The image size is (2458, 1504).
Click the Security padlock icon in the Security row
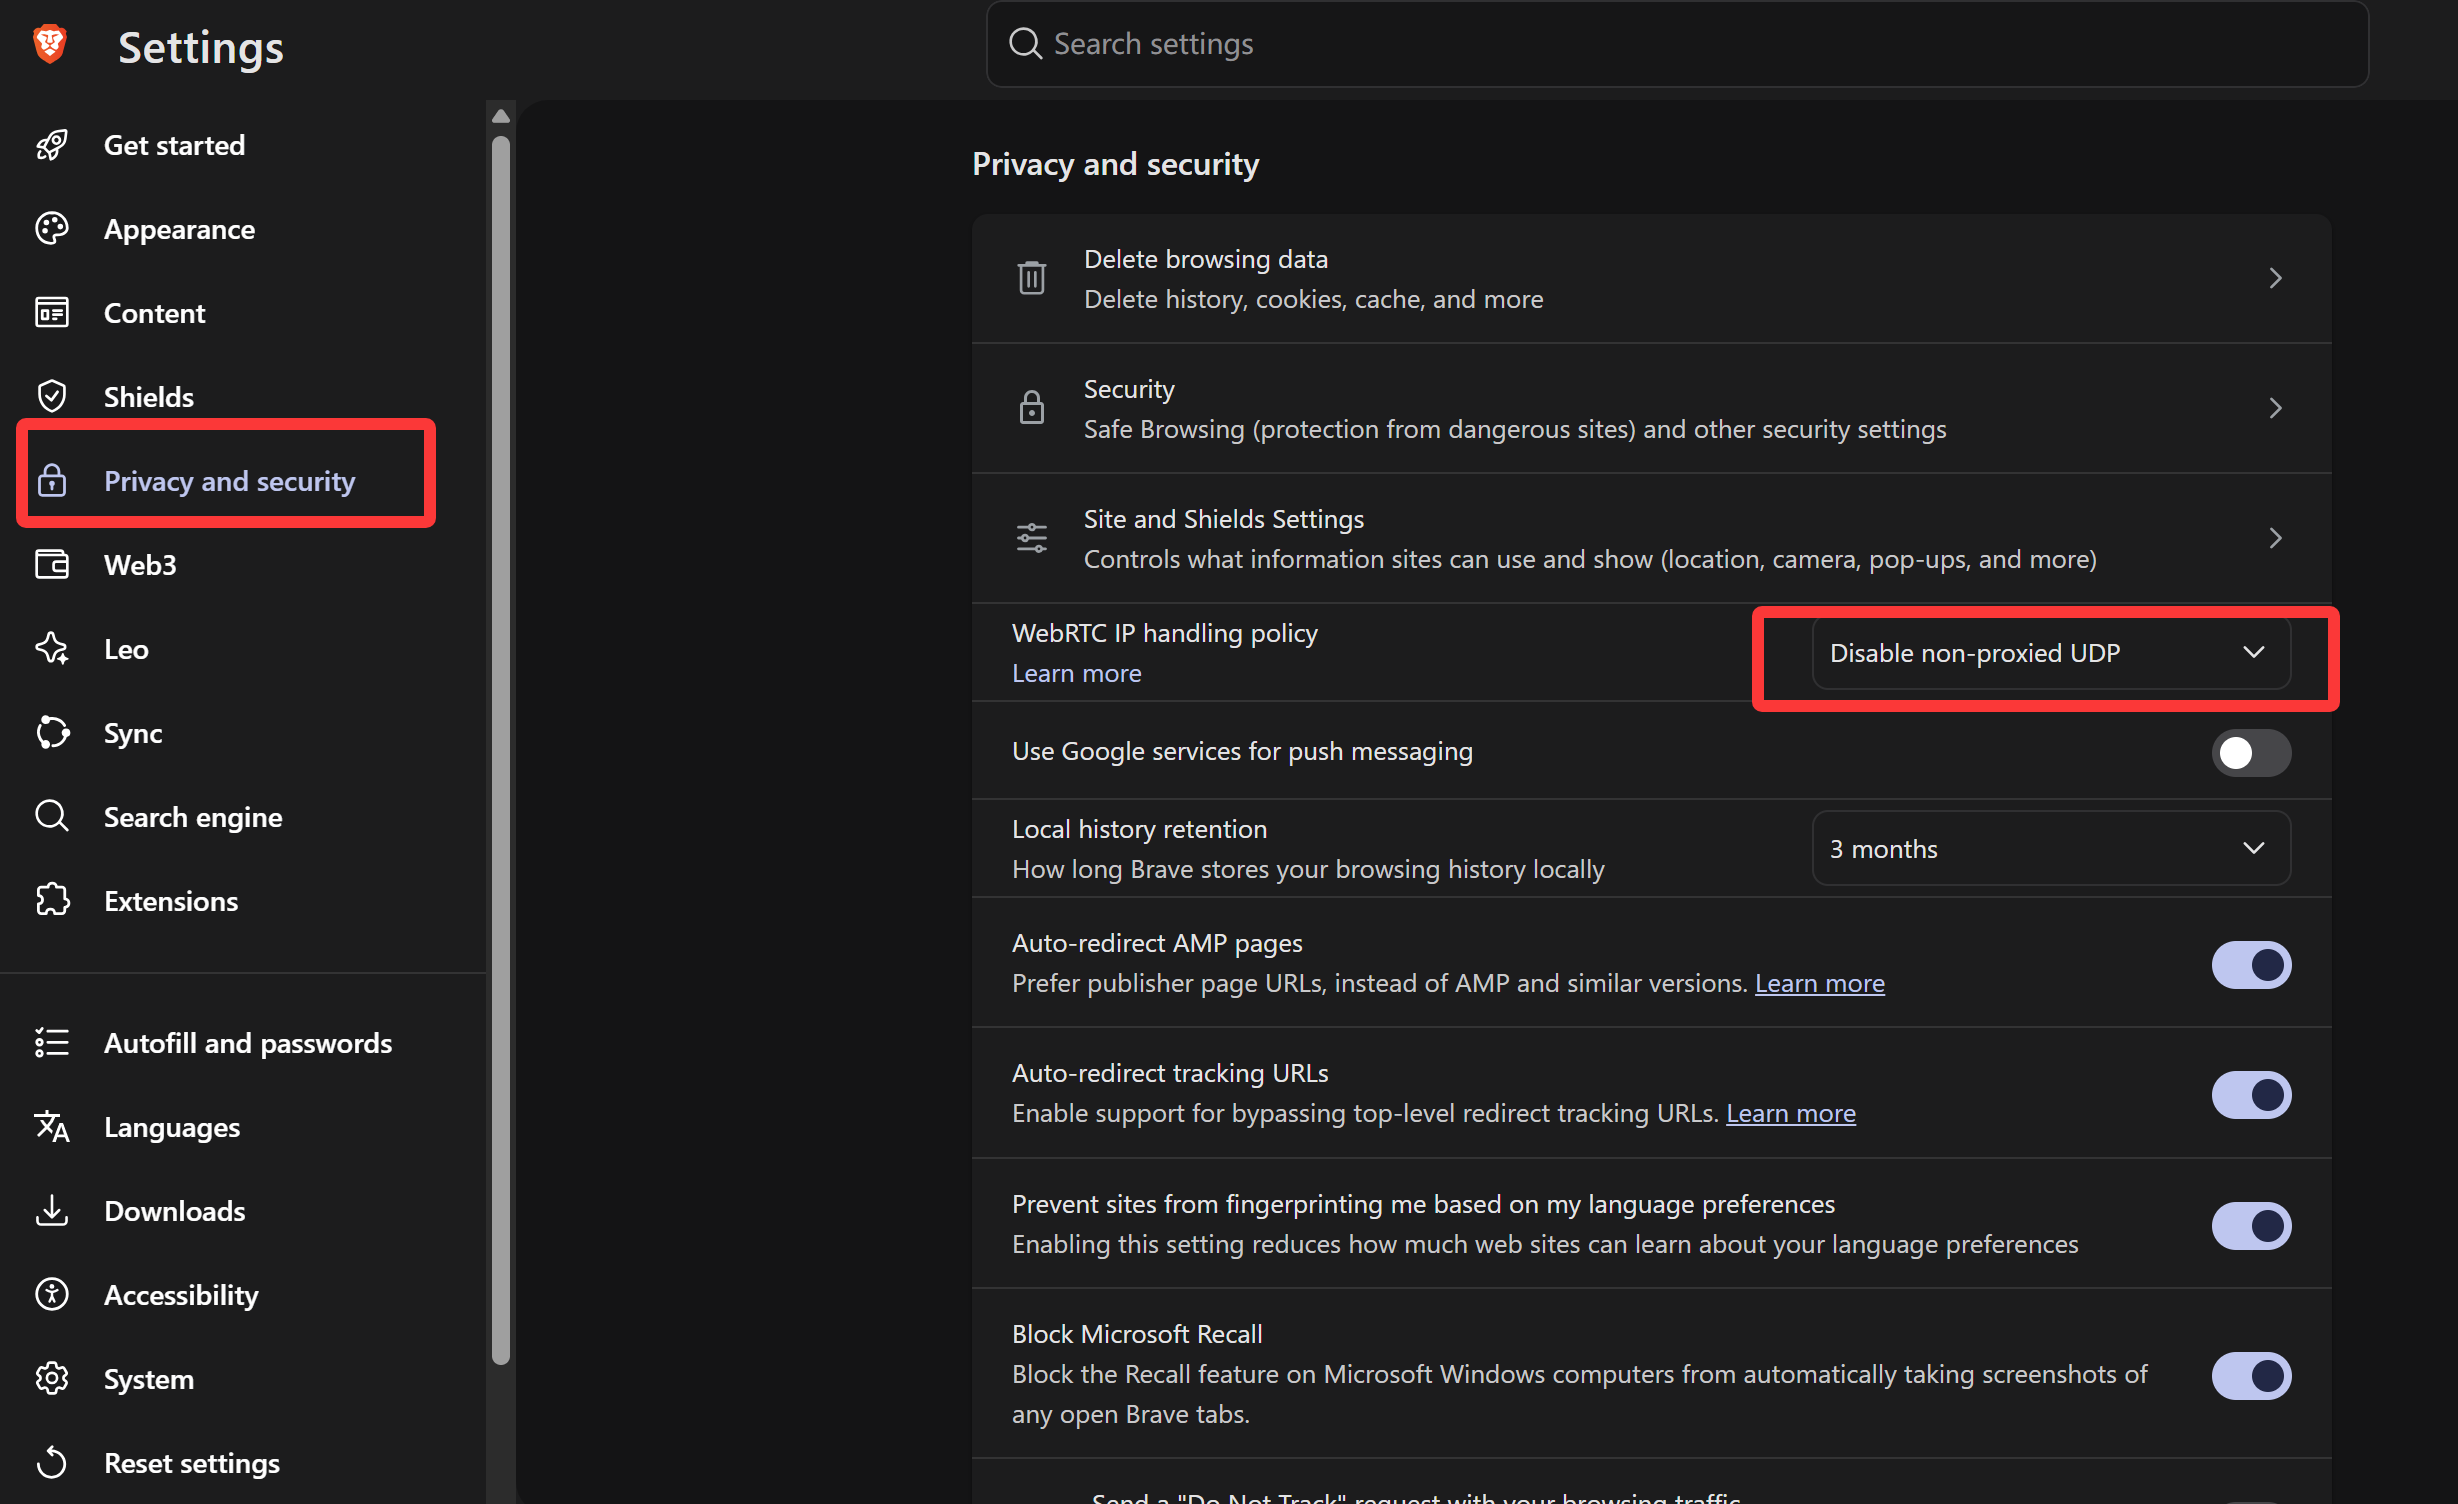click(x=1032, y=408)
